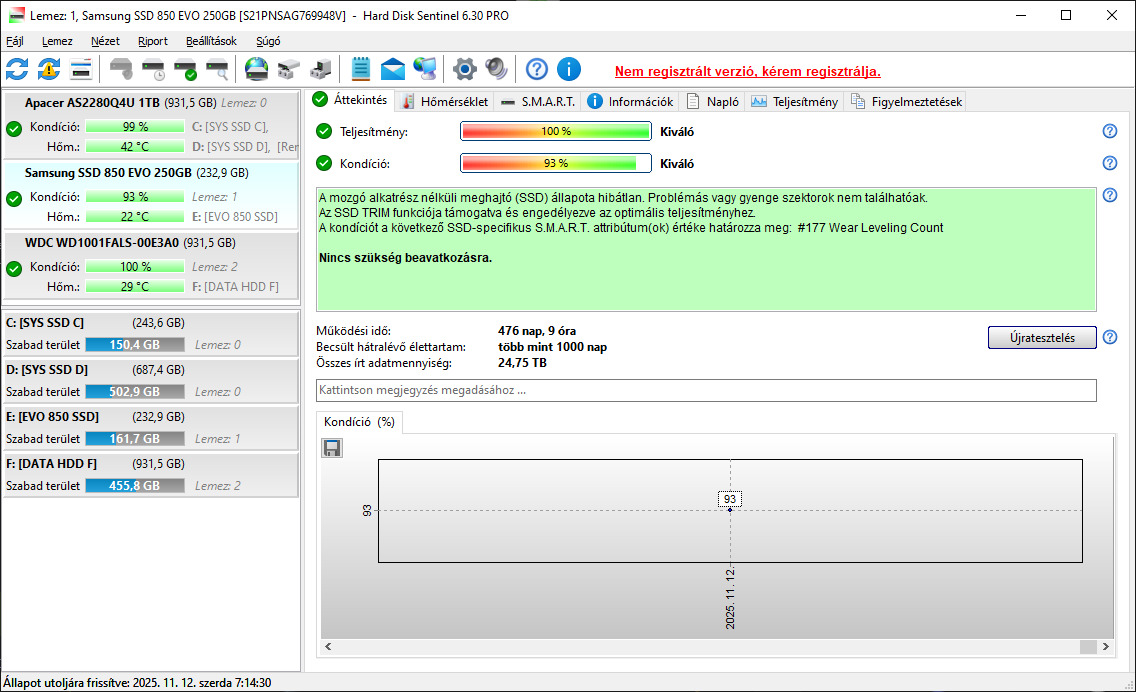1136x692 pixels.
Task: Click the speaker sound toolbar icon
Action: pos(496,70)
